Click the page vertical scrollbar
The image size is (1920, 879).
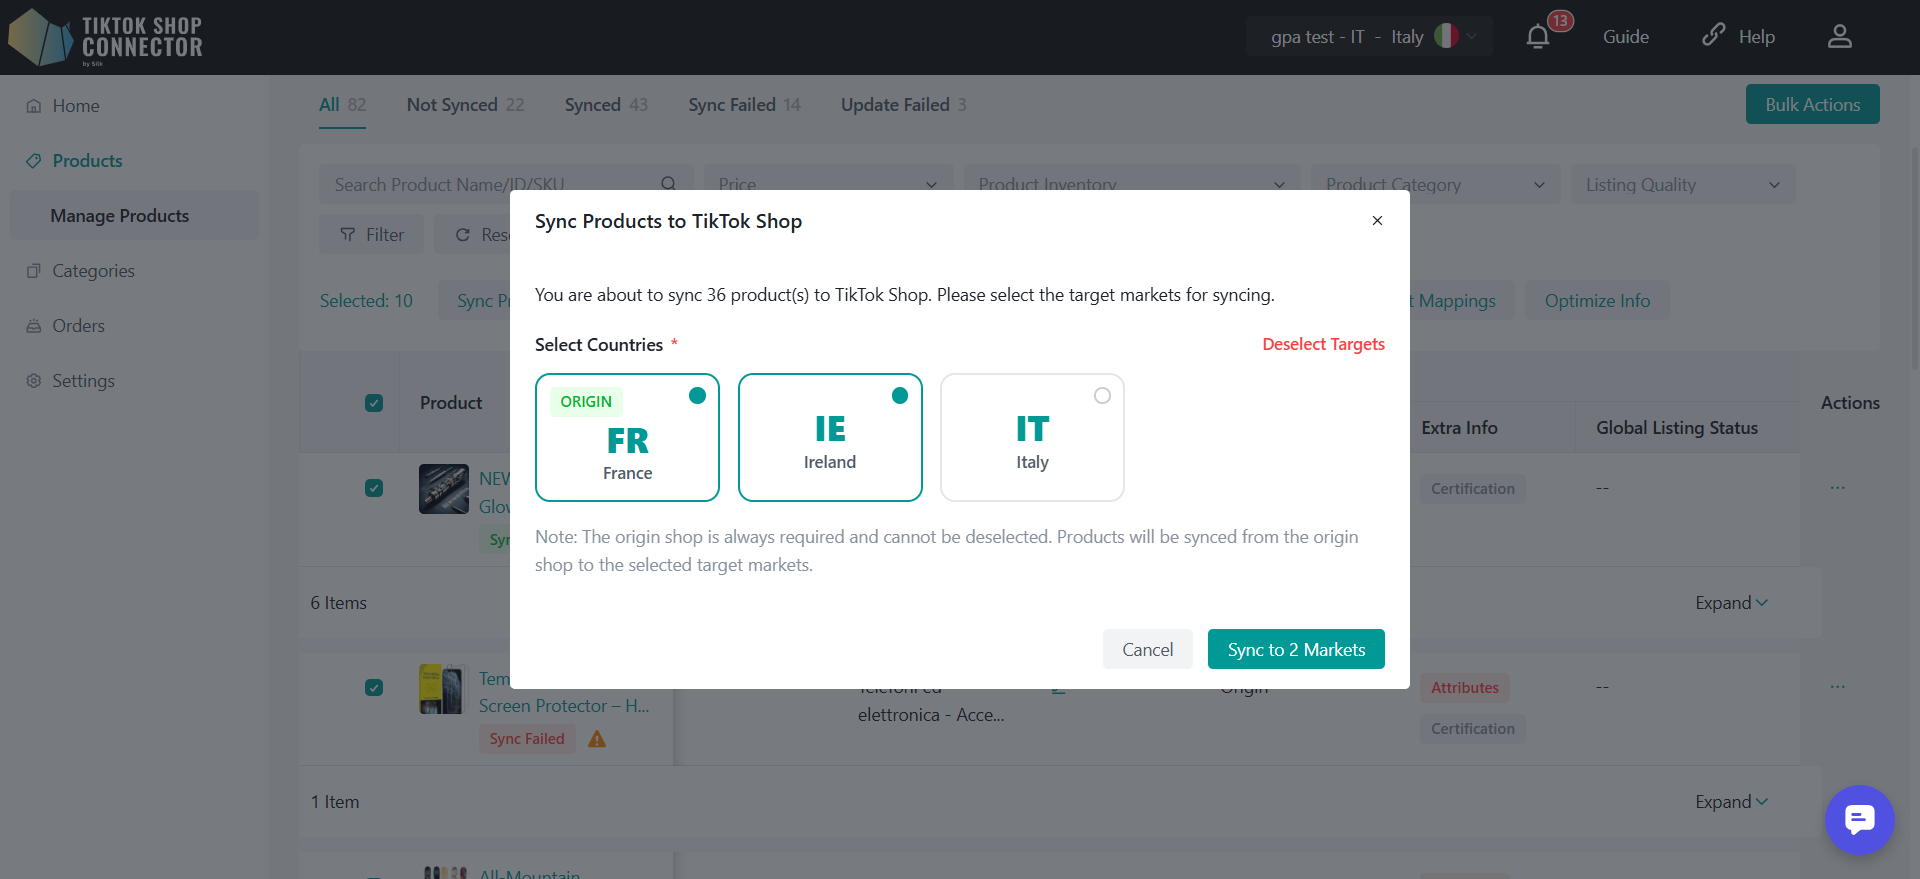coord(1914,260)
